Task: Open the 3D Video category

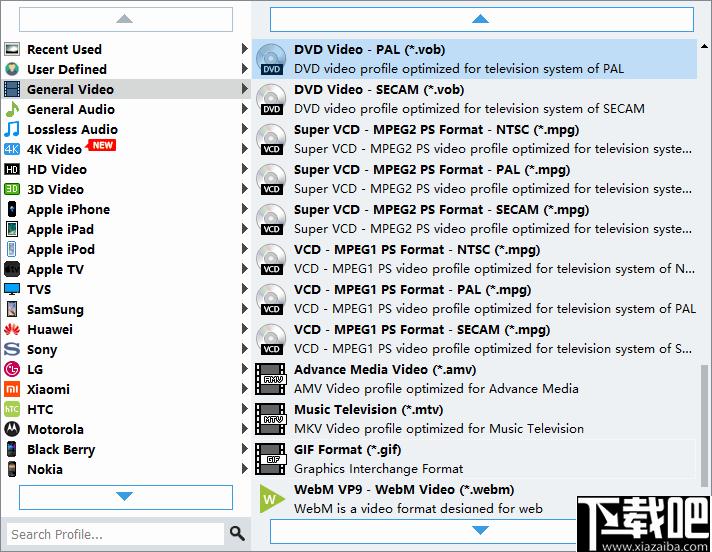Action: pos(126,189)
